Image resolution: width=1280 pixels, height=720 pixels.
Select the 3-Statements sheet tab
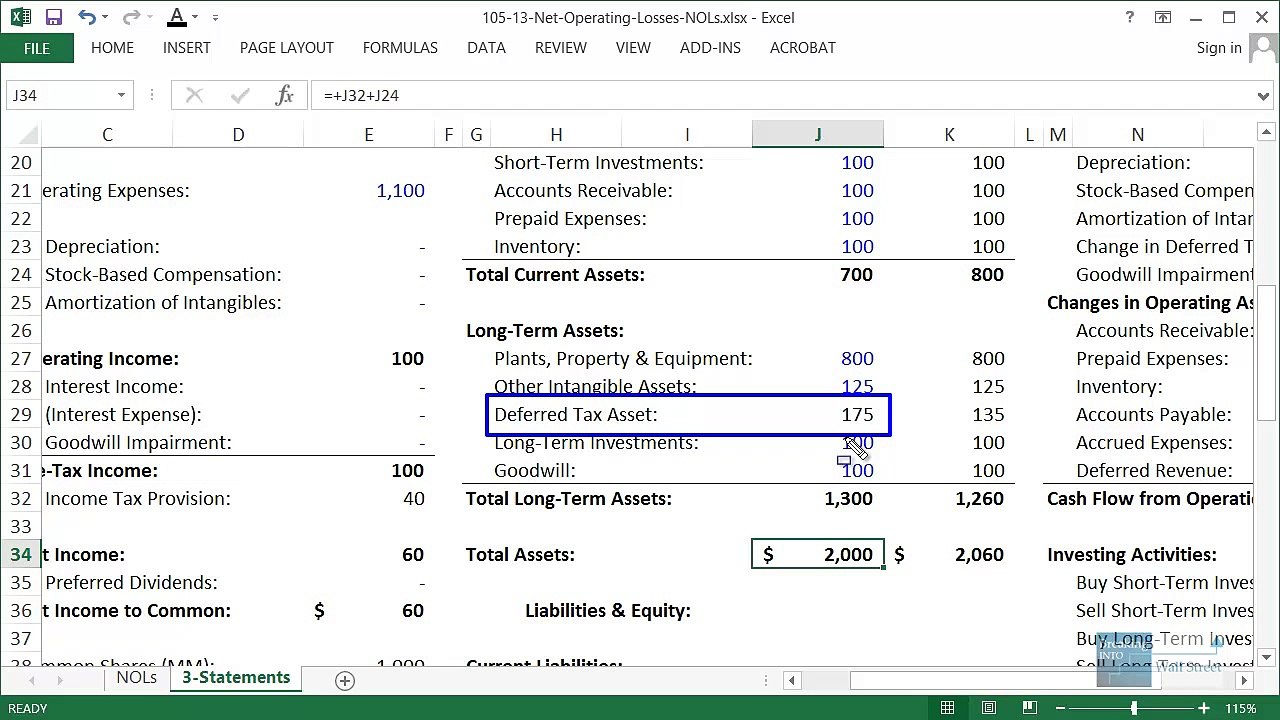[236, 678]
